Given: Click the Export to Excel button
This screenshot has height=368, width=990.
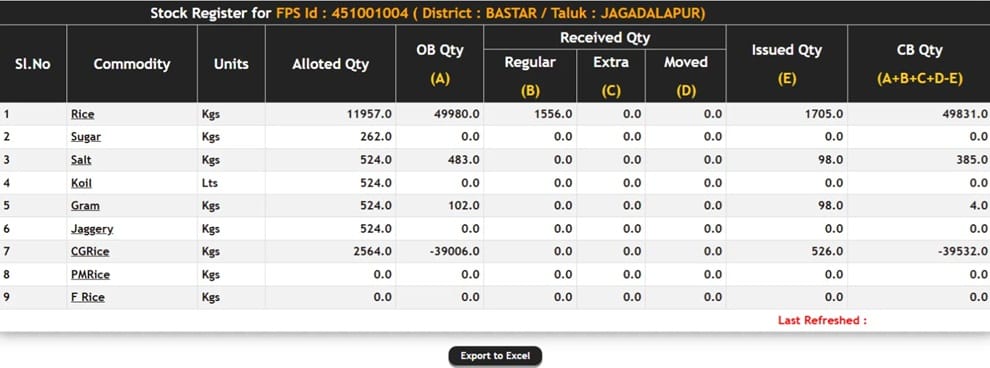Looking at the screenshot, I should coord(495,356).
